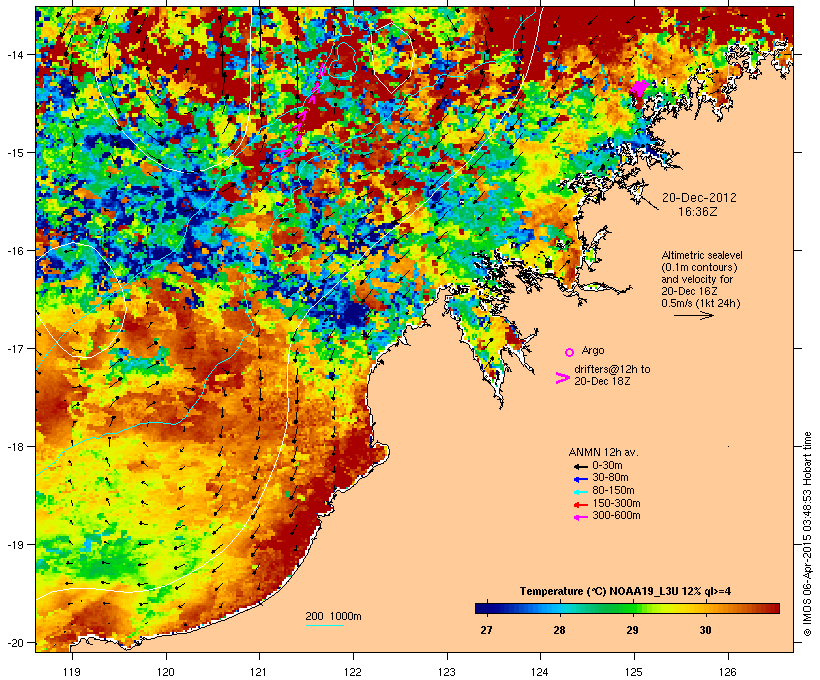Click the 20-Dec 18Z drifter legend line

pyautogui.click(x=602, y=381)
